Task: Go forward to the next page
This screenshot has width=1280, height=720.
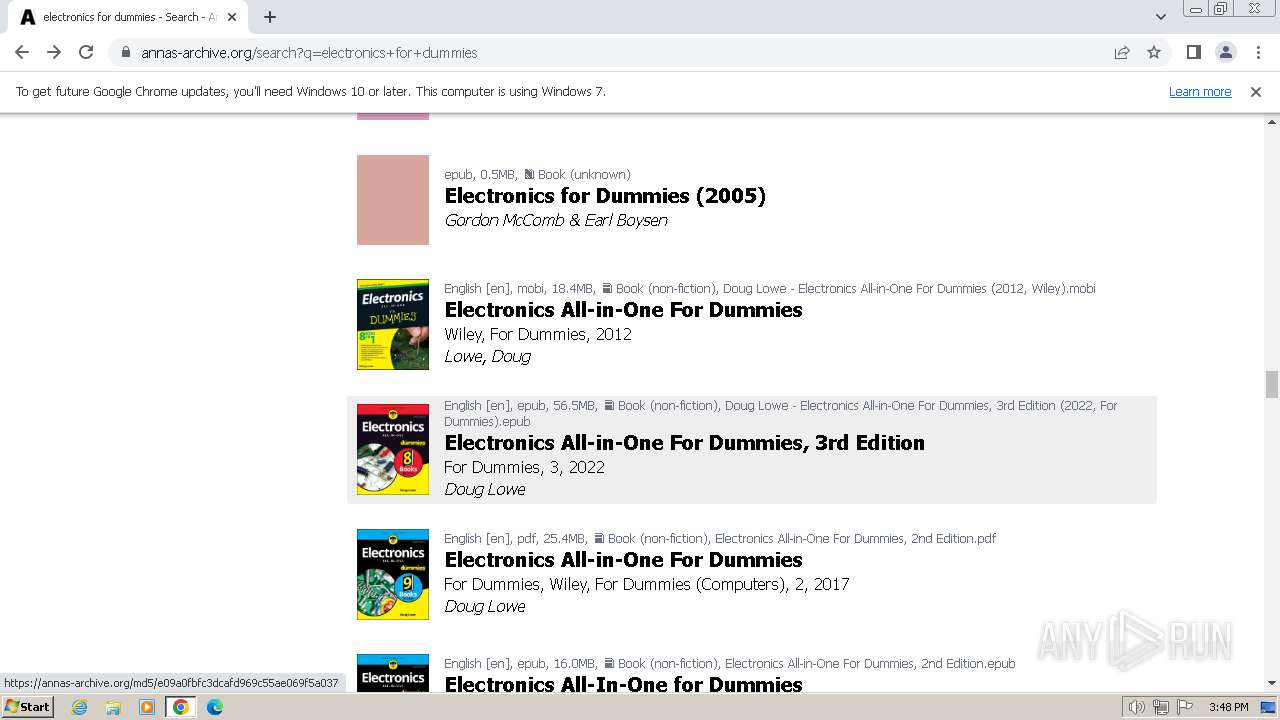Action: coord(54,52)
